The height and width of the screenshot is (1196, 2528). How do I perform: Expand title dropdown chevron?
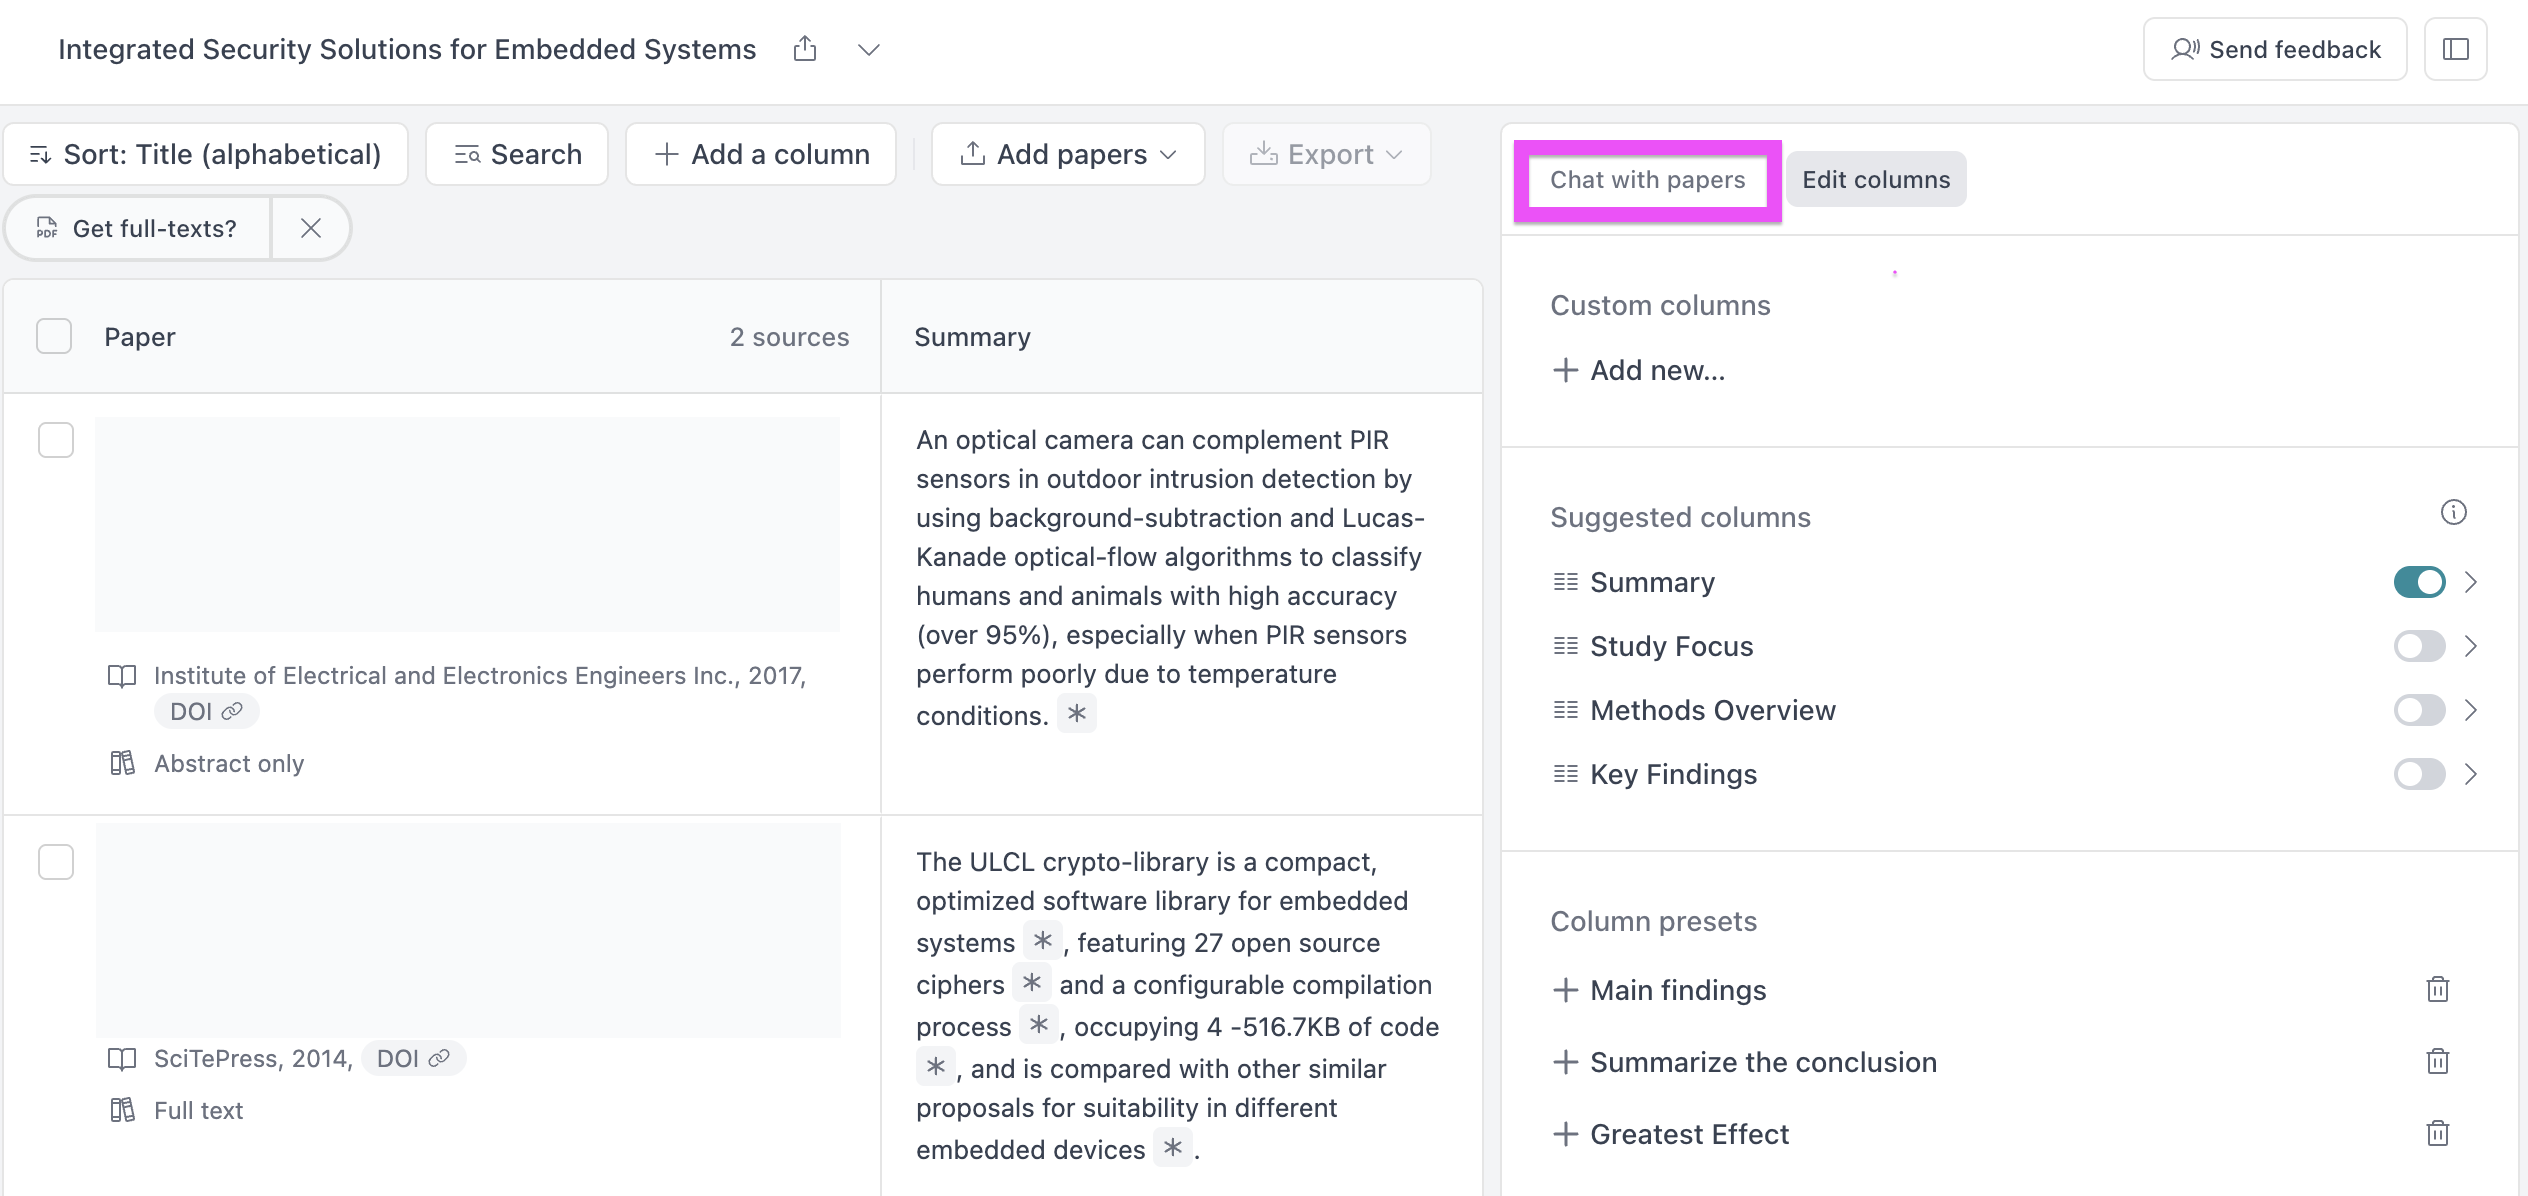[x=868, y=49]
